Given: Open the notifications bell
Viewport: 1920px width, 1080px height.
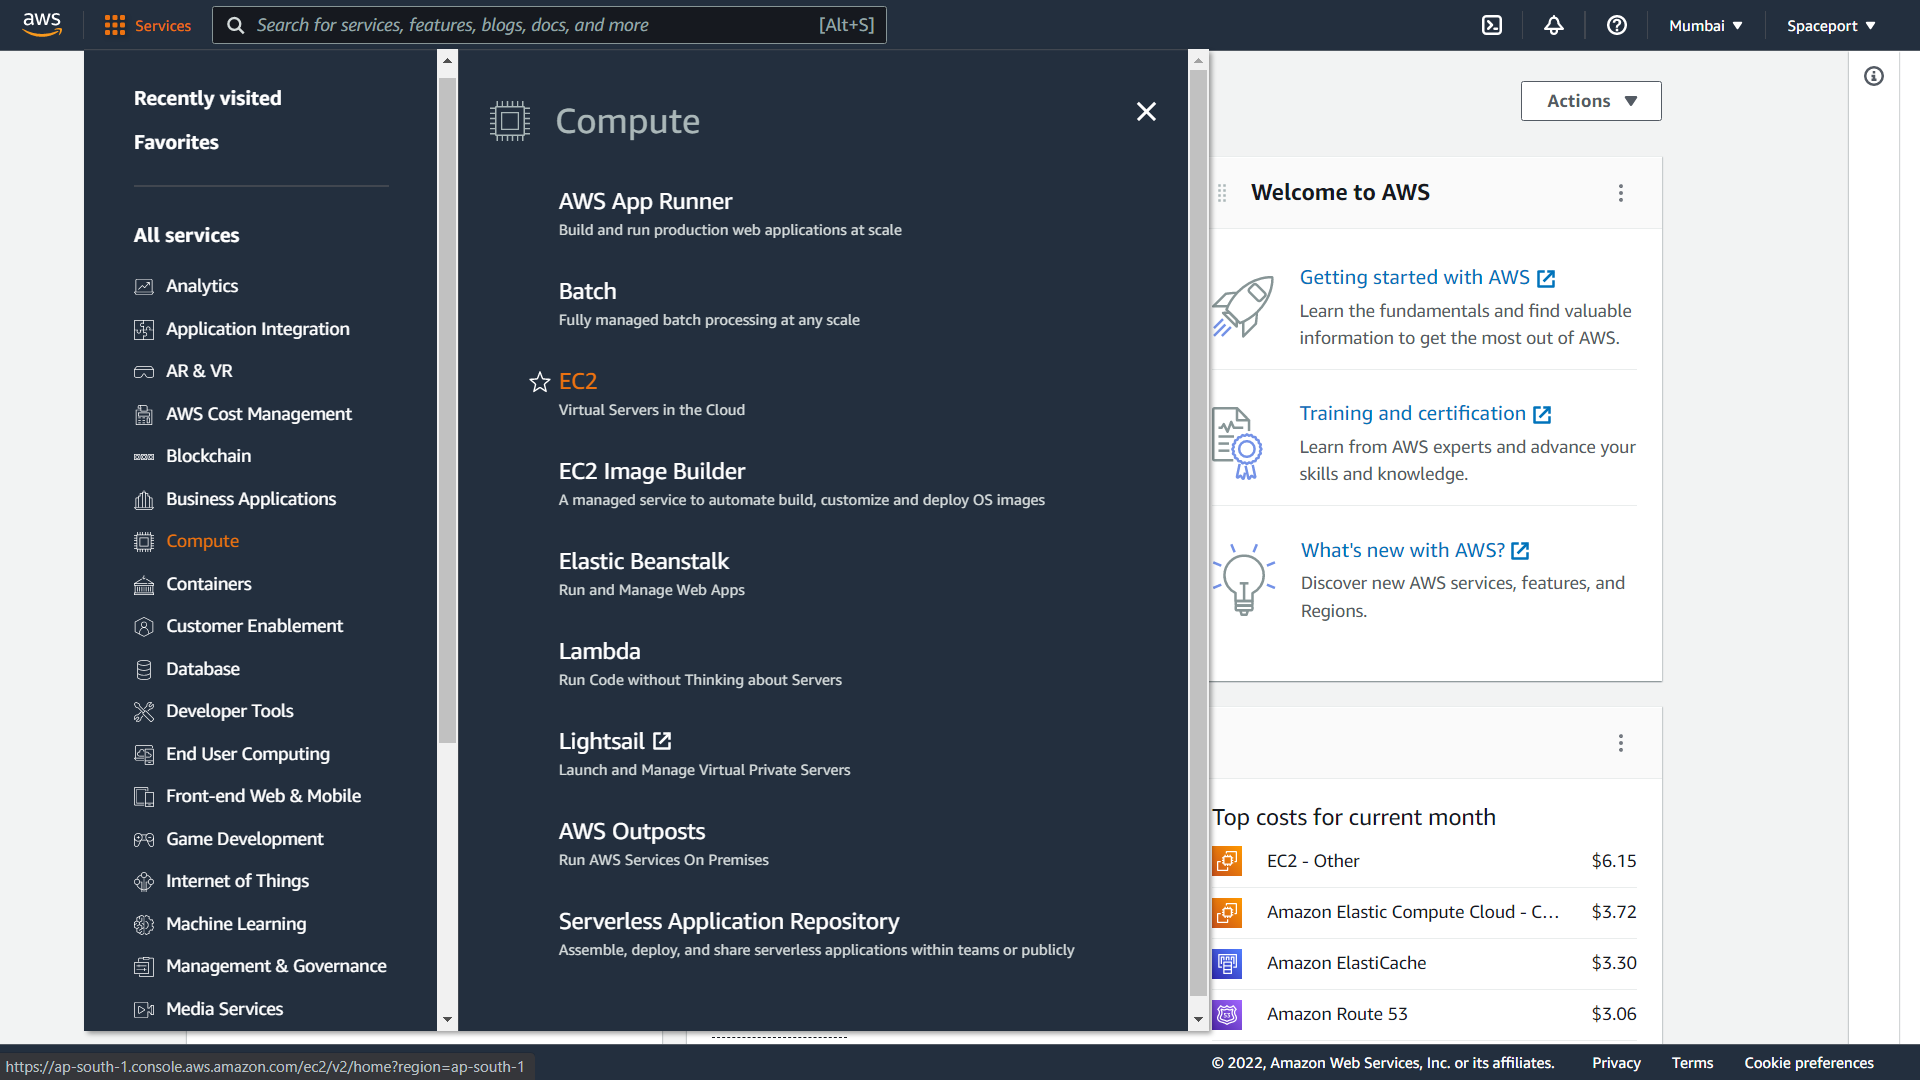Looking at the screenshot, I should (x=1554, y=25).
